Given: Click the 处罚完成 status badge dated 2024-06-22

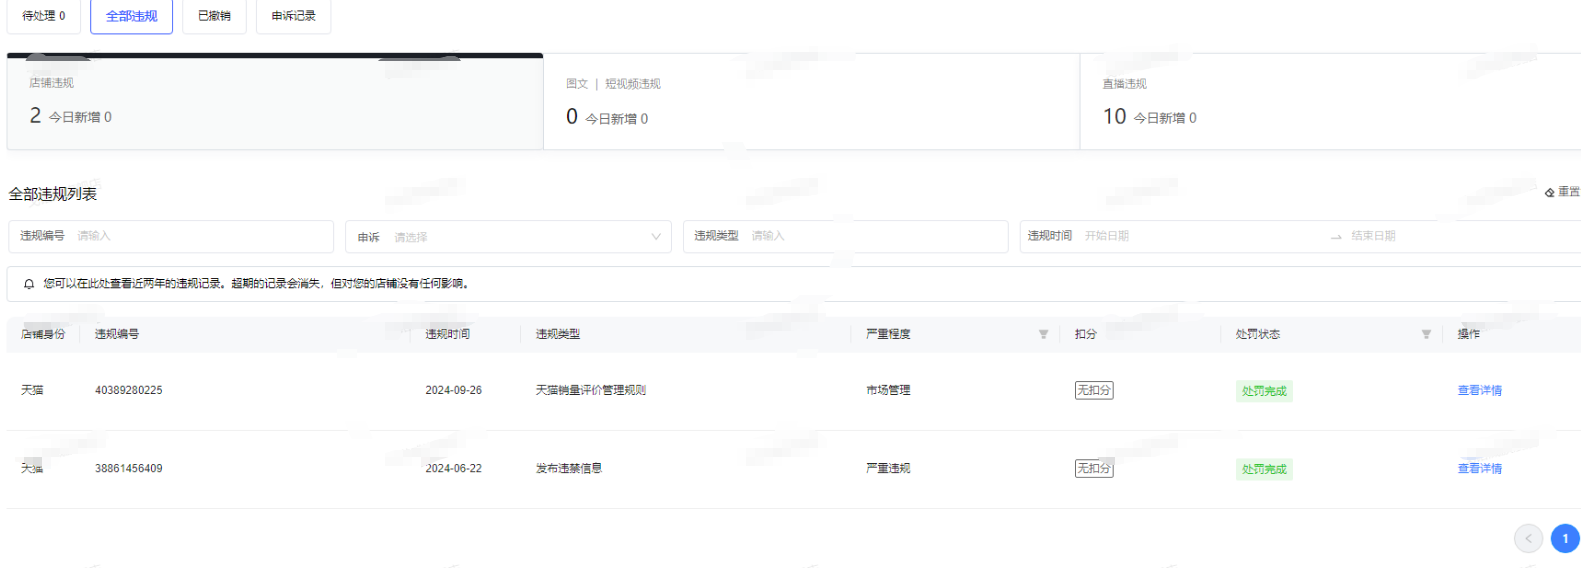Looking at the screenshot, I should click(x=1264, y=469).
